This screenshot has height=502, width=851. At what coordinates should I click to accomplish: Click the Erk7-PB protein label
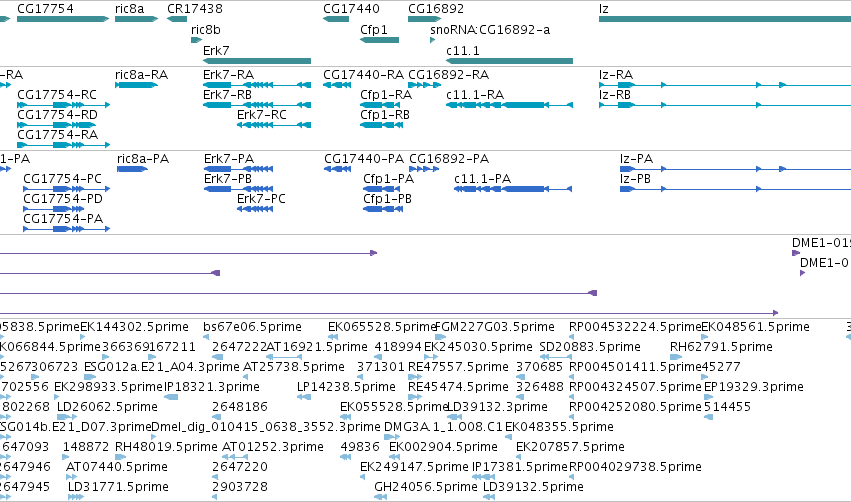[x=228, y=179]
